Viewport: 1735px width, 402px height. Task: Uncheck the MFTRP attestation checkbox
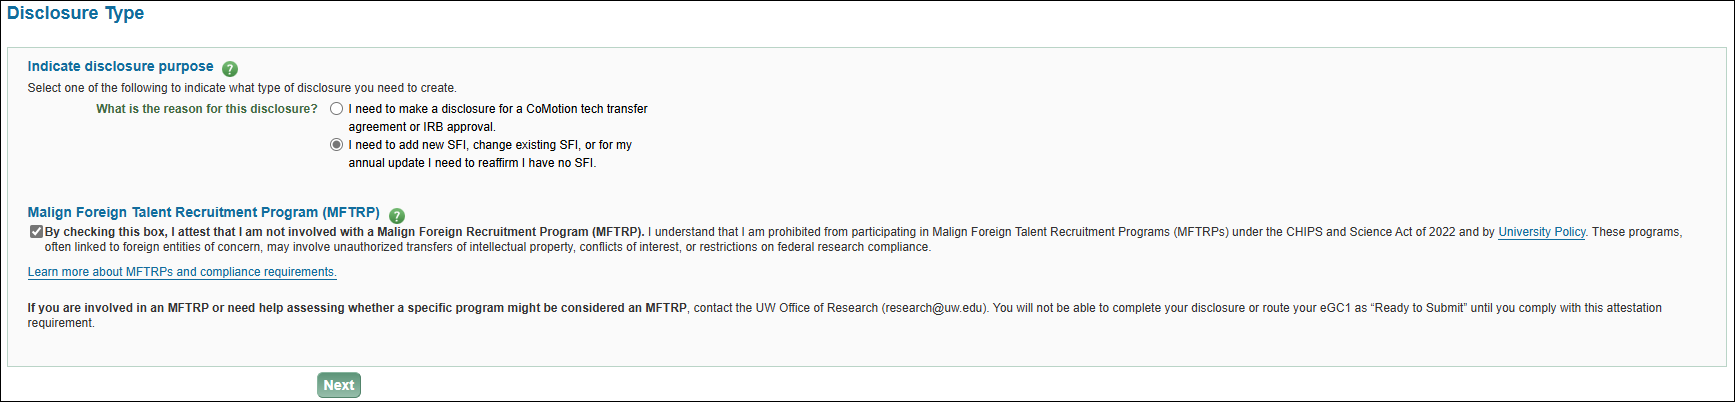(x=36, y=232)
